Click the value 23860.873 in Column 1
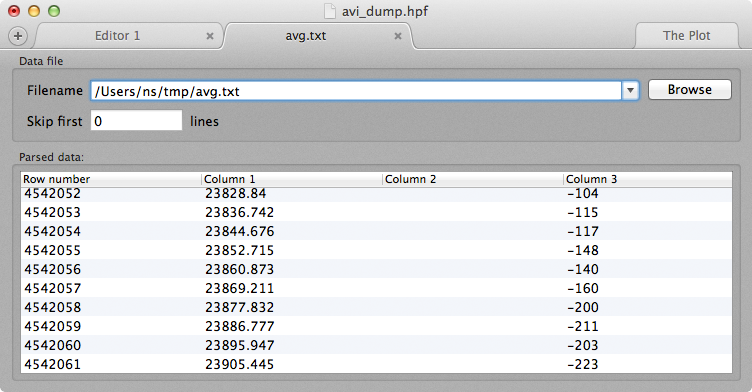Image resolution: width=752 pixels, height=392 pixels. click(239, 269)
